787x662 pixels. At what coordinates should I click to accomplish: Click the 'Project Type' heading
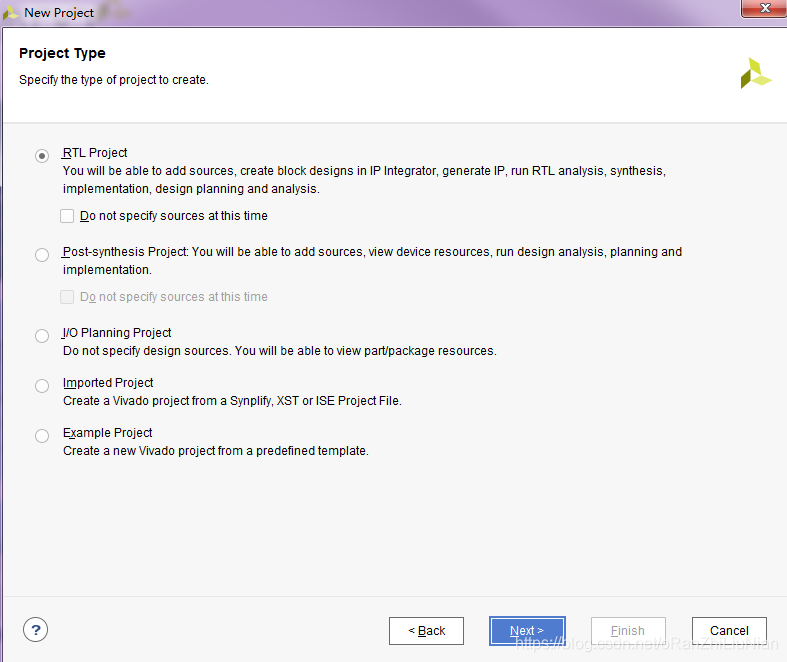point(62,53)
